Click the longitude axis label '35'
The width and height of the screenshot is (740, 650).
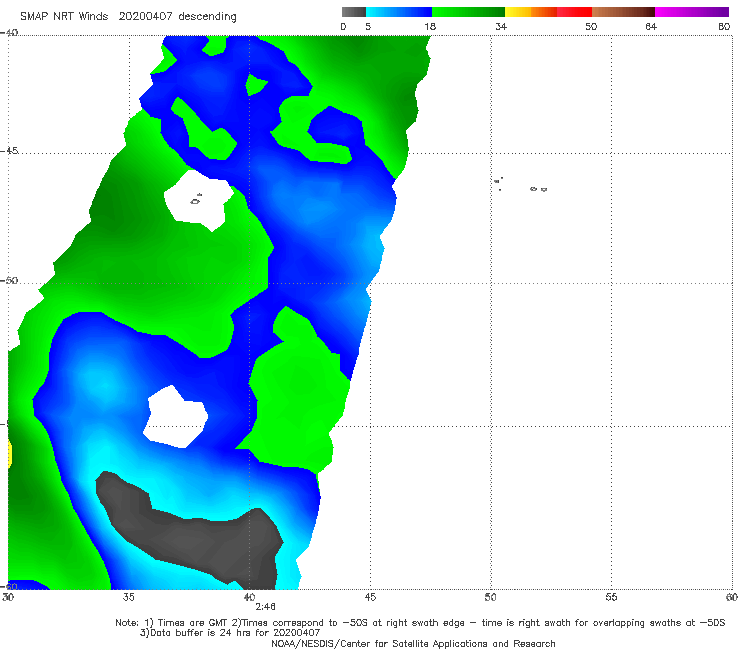[x=128, y=597]
